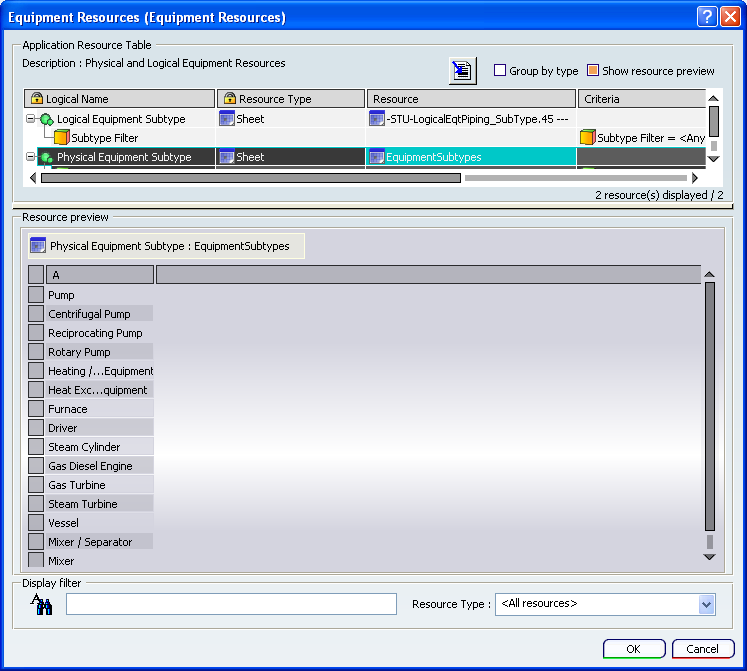The width and height of the screenshot is (747, 671).
Task: Click the lock icon in Resource Type header
Action: point(230,99)
